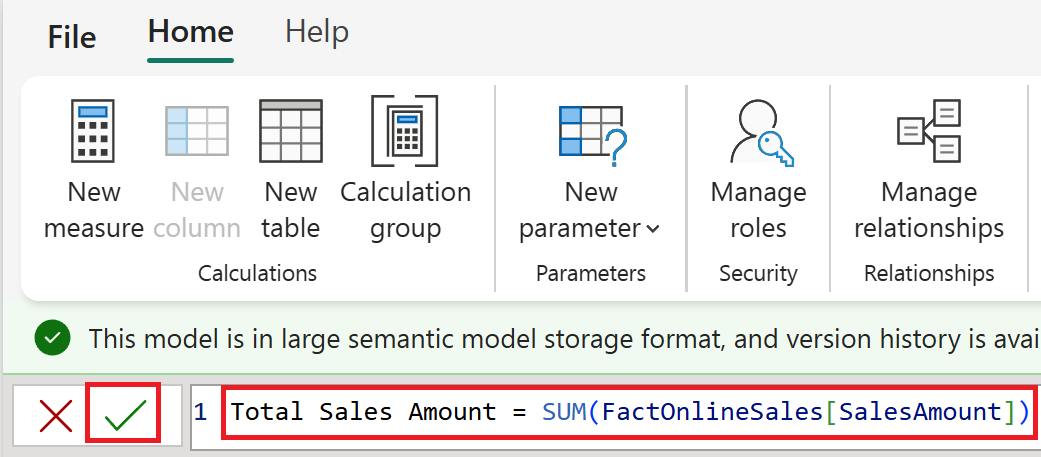Click the Calculation group label text
This screenshot has height=457, width=1041.
[x=405, y=210]
